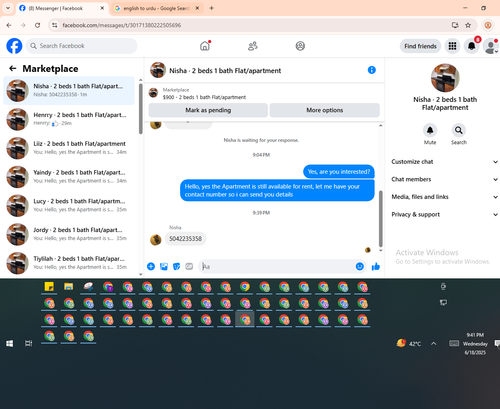Open the Facebook menu grid icon
This screenshot has height=409, width=500.
tap(452, 46)
